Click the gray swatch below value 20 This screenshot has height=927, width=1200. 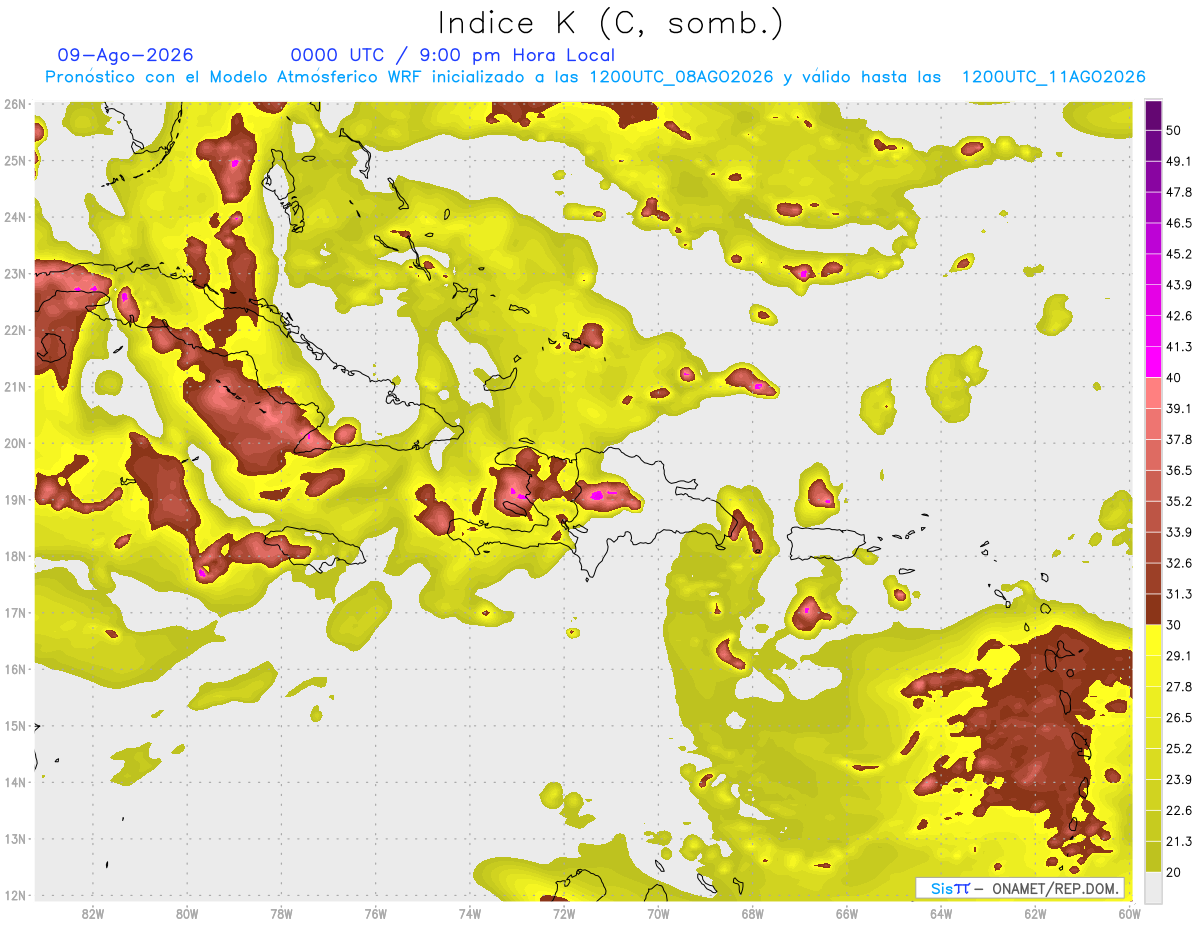point(1153,887)
